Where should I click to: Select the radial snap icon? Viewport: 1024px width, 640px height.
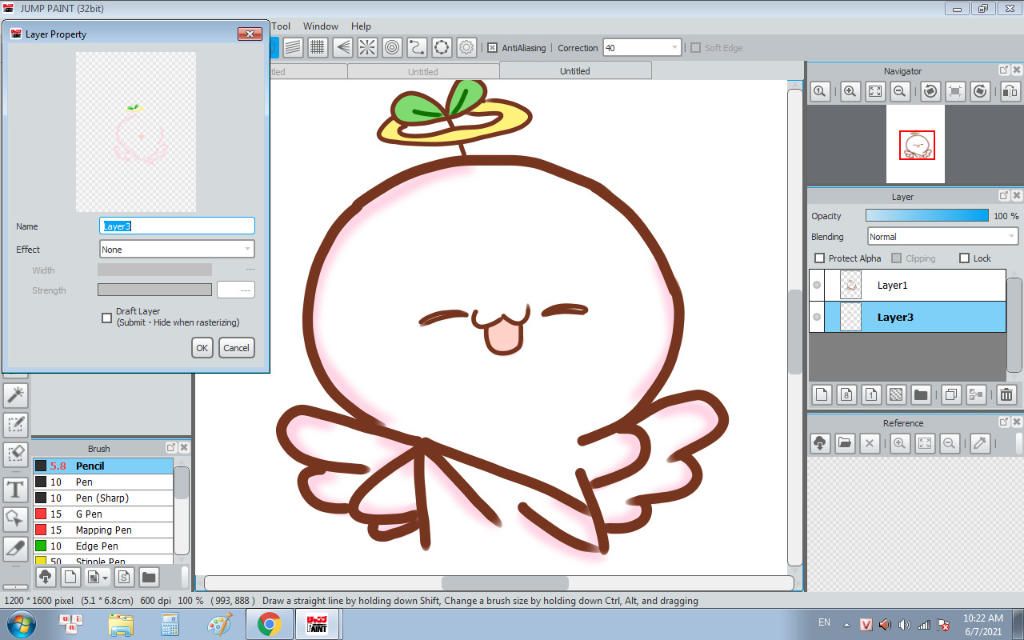(x=368, y=48)
